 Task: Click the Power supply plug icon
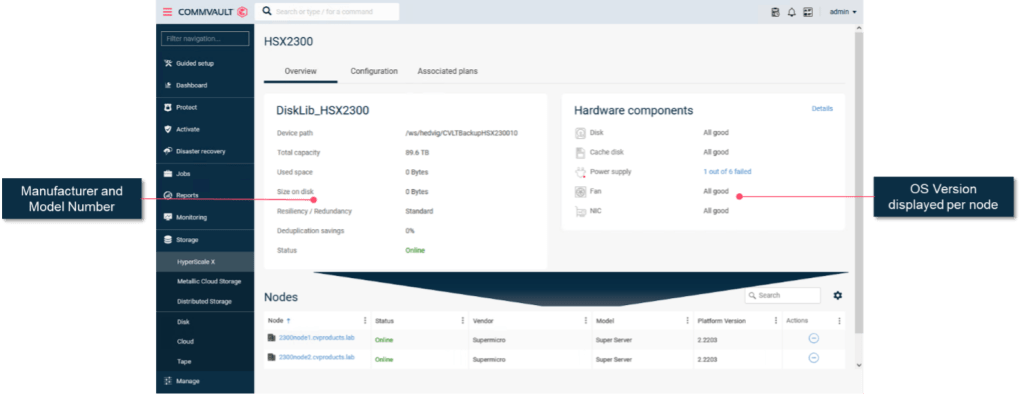pyautogui.click(x=580, y=172)
